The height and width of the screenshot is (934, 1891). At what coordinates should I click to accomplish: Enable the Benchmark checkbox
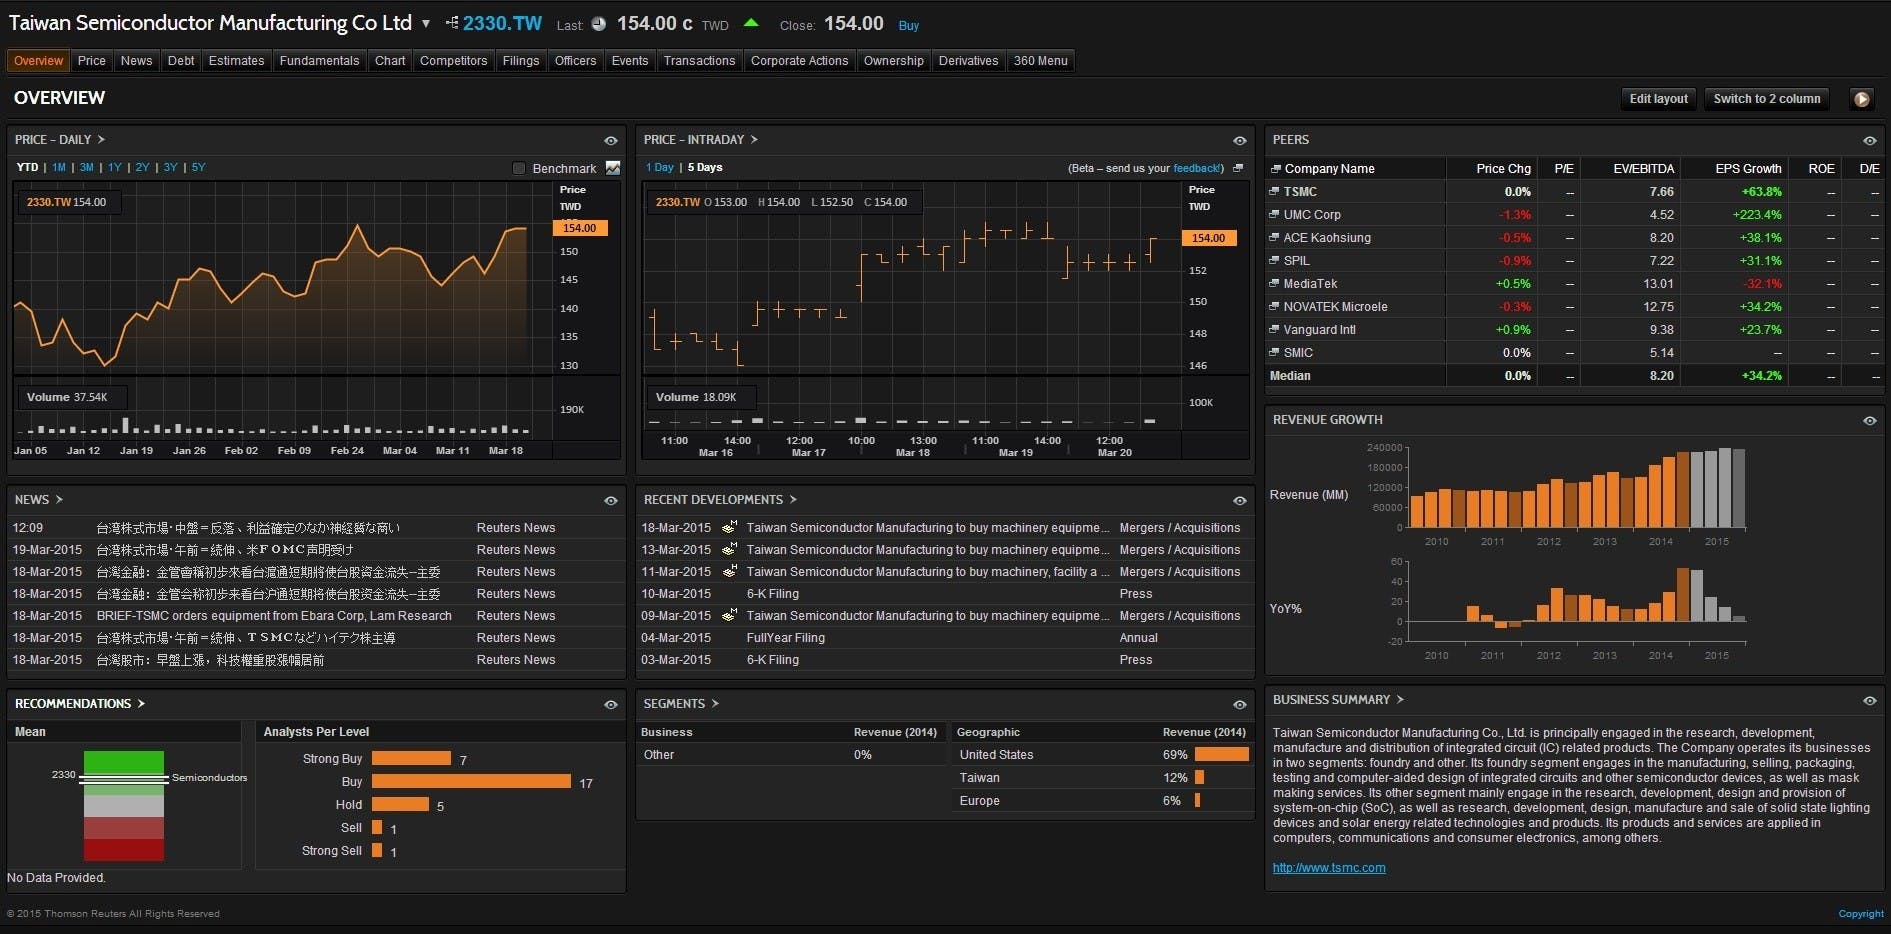[518, 168]
